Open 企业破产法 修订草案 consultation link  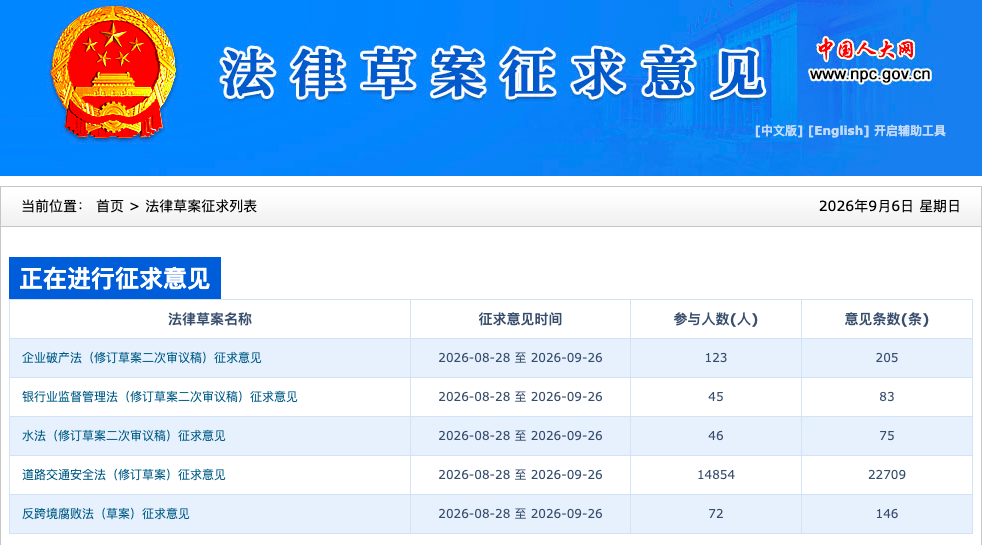pos(142,358)
